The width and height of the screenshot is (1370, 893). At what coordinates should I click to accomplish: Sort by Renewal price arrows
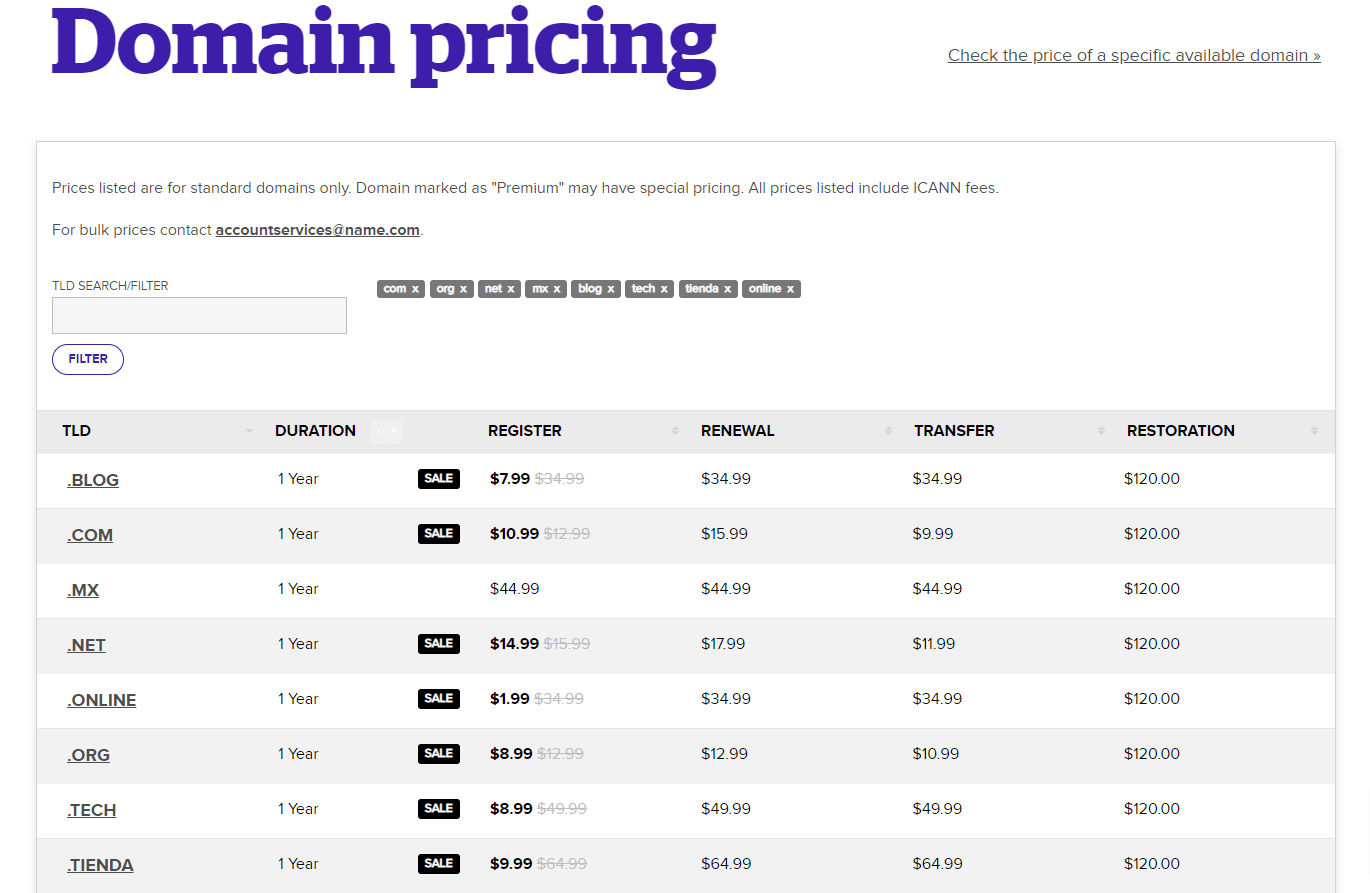click(888, 431)
